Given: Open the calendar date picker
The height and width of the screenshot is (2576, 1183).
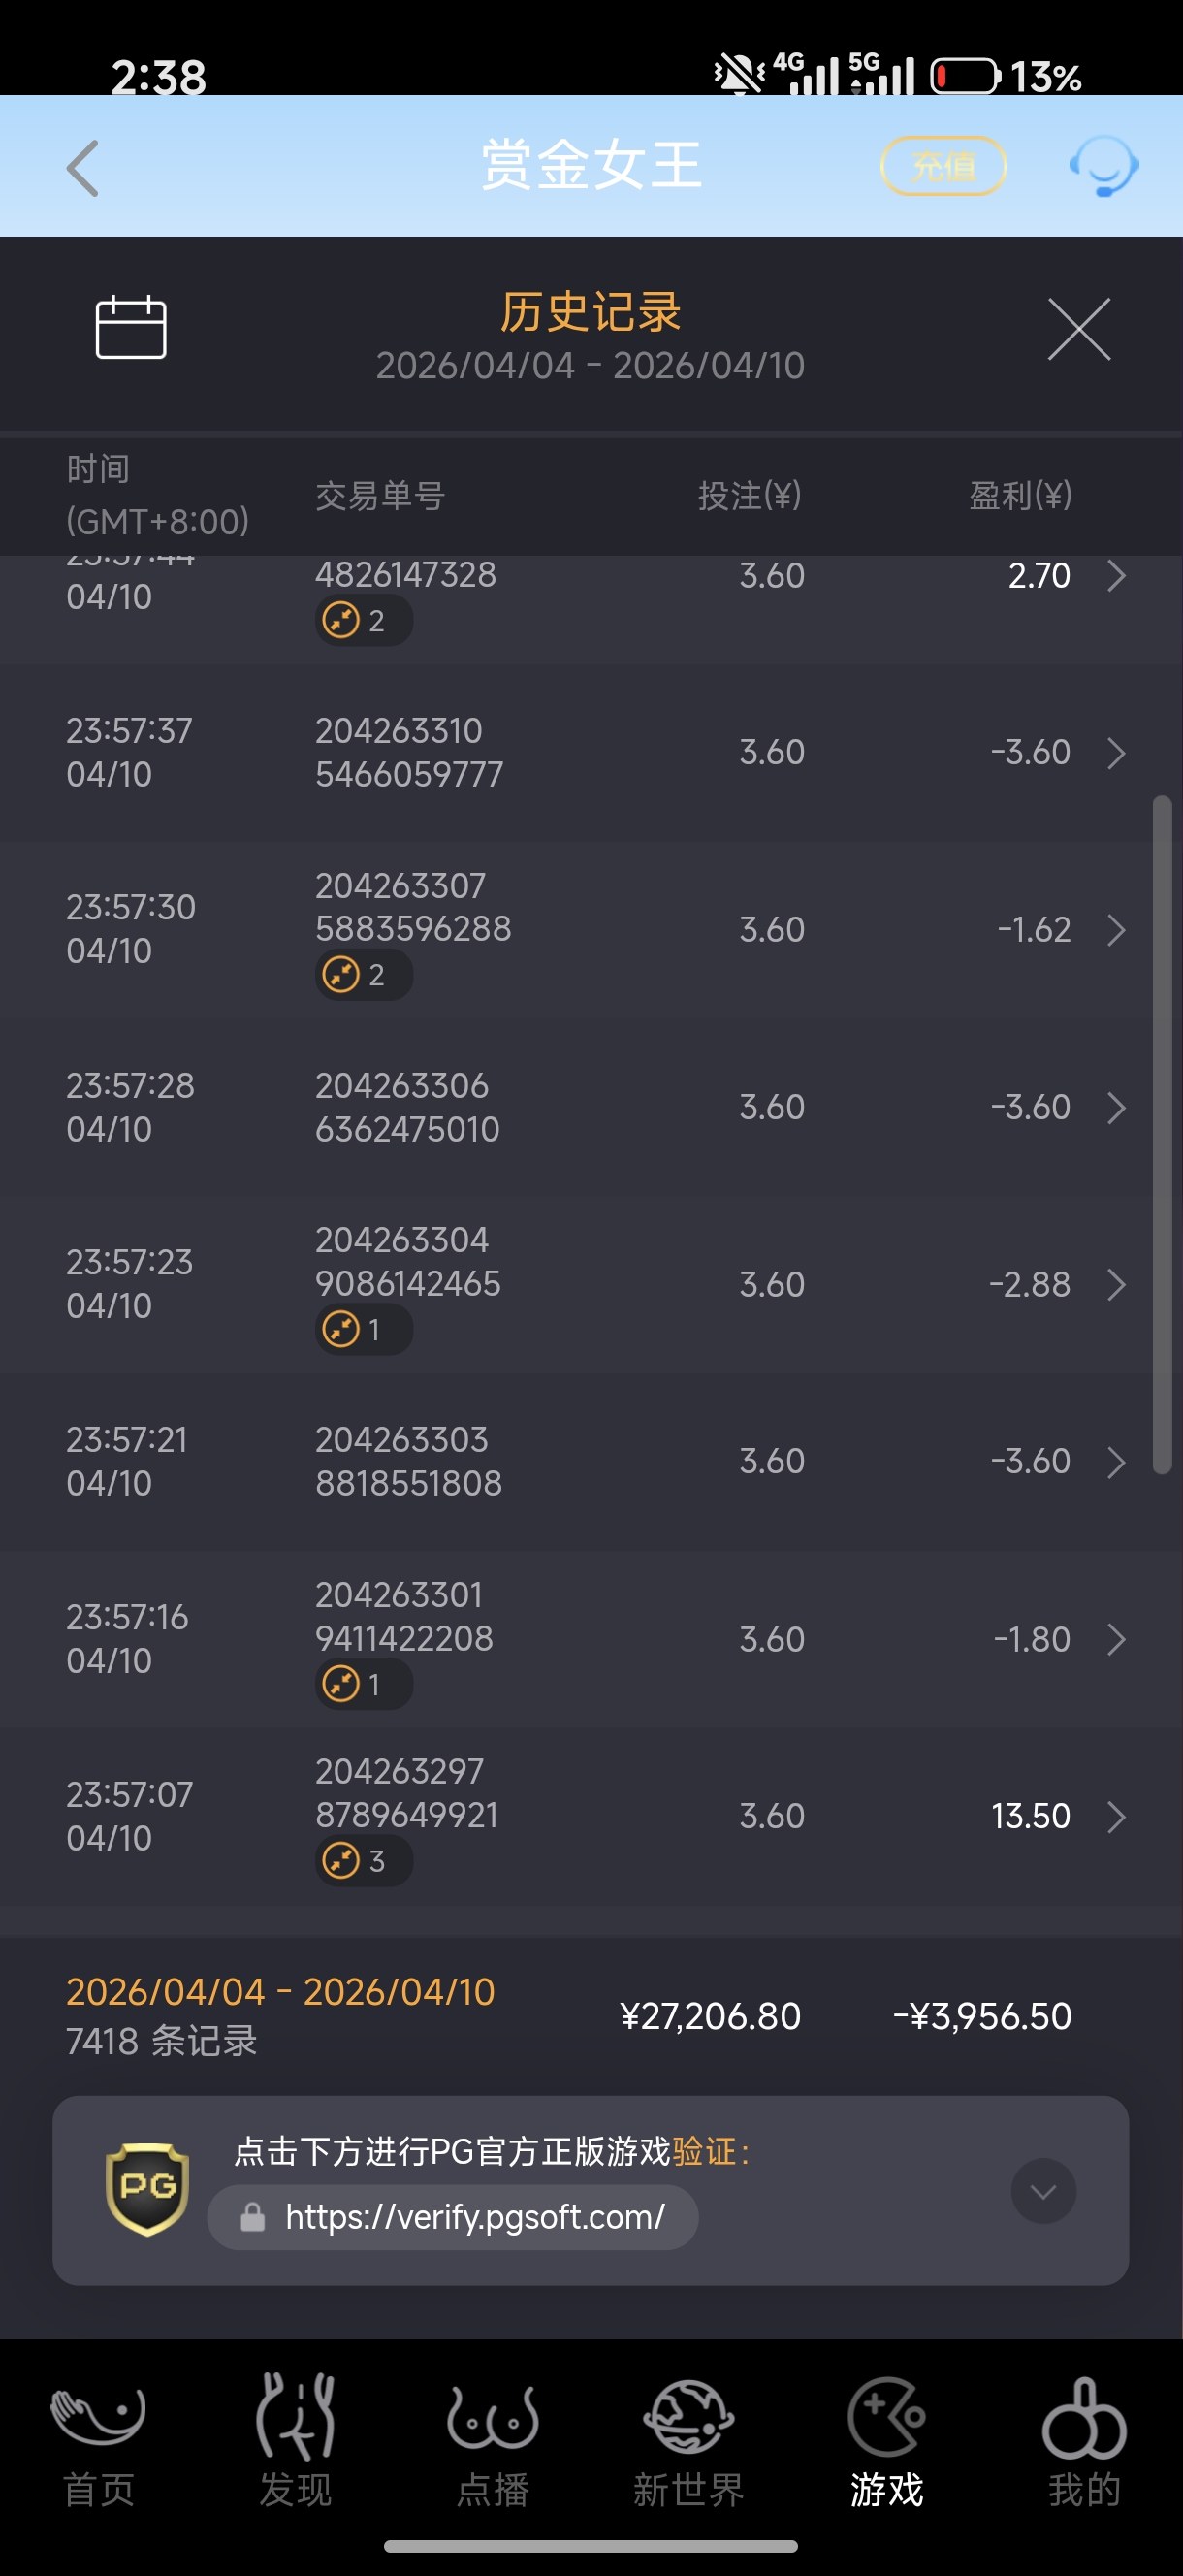Looking at the screenshot, I should tap(130, 327).
